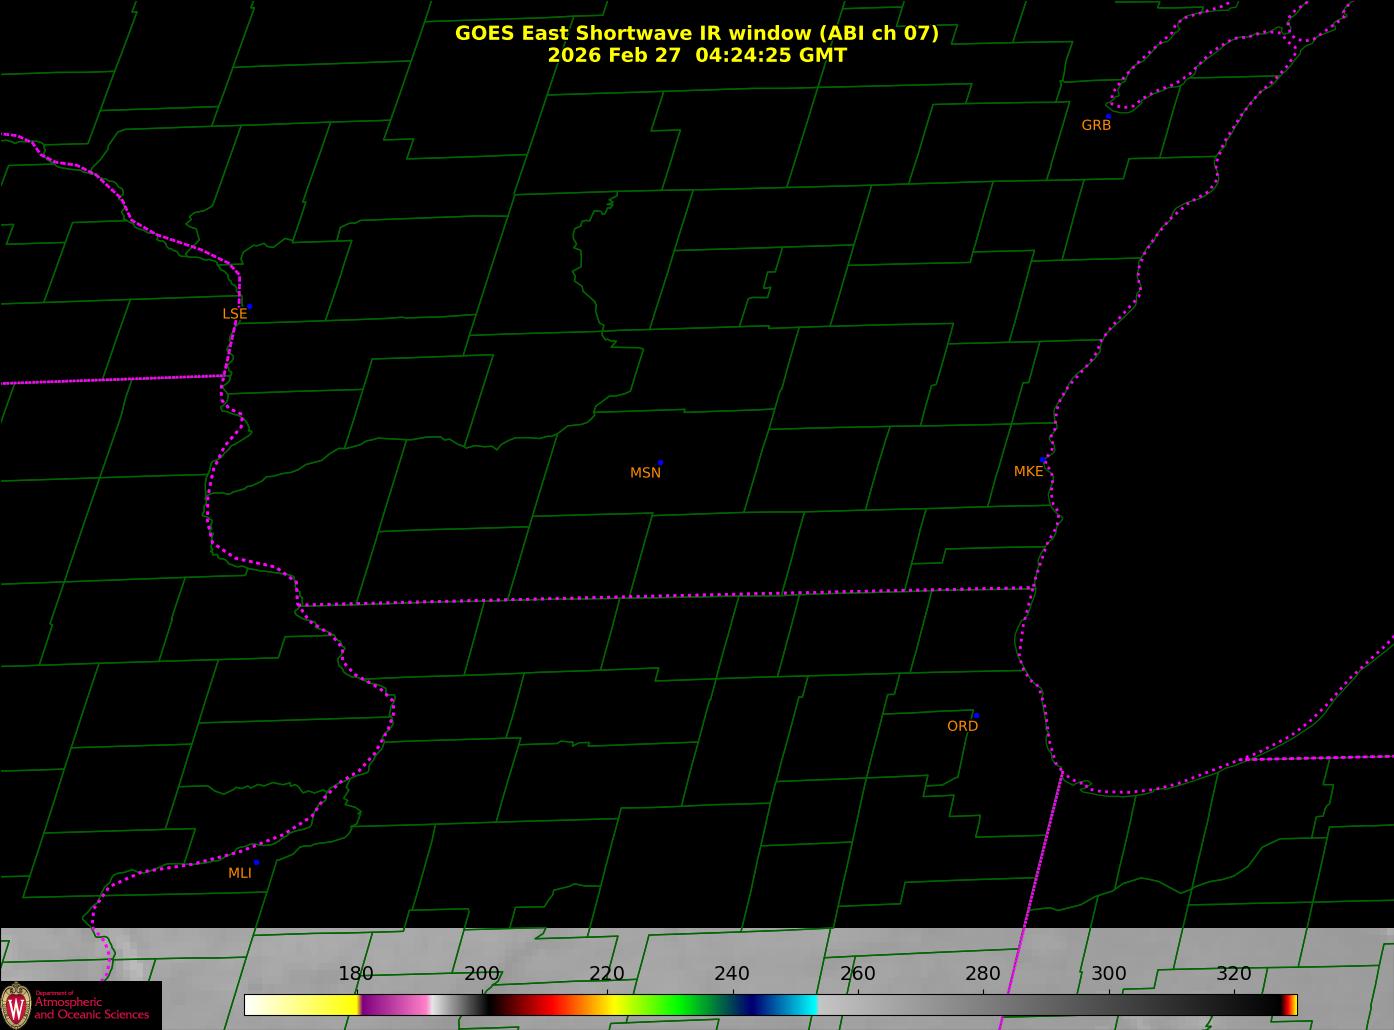1394x1030 pixels.
Task: Click the Atmospheric and Oceanic Sciences text
Action: [x=92, y=1008]
